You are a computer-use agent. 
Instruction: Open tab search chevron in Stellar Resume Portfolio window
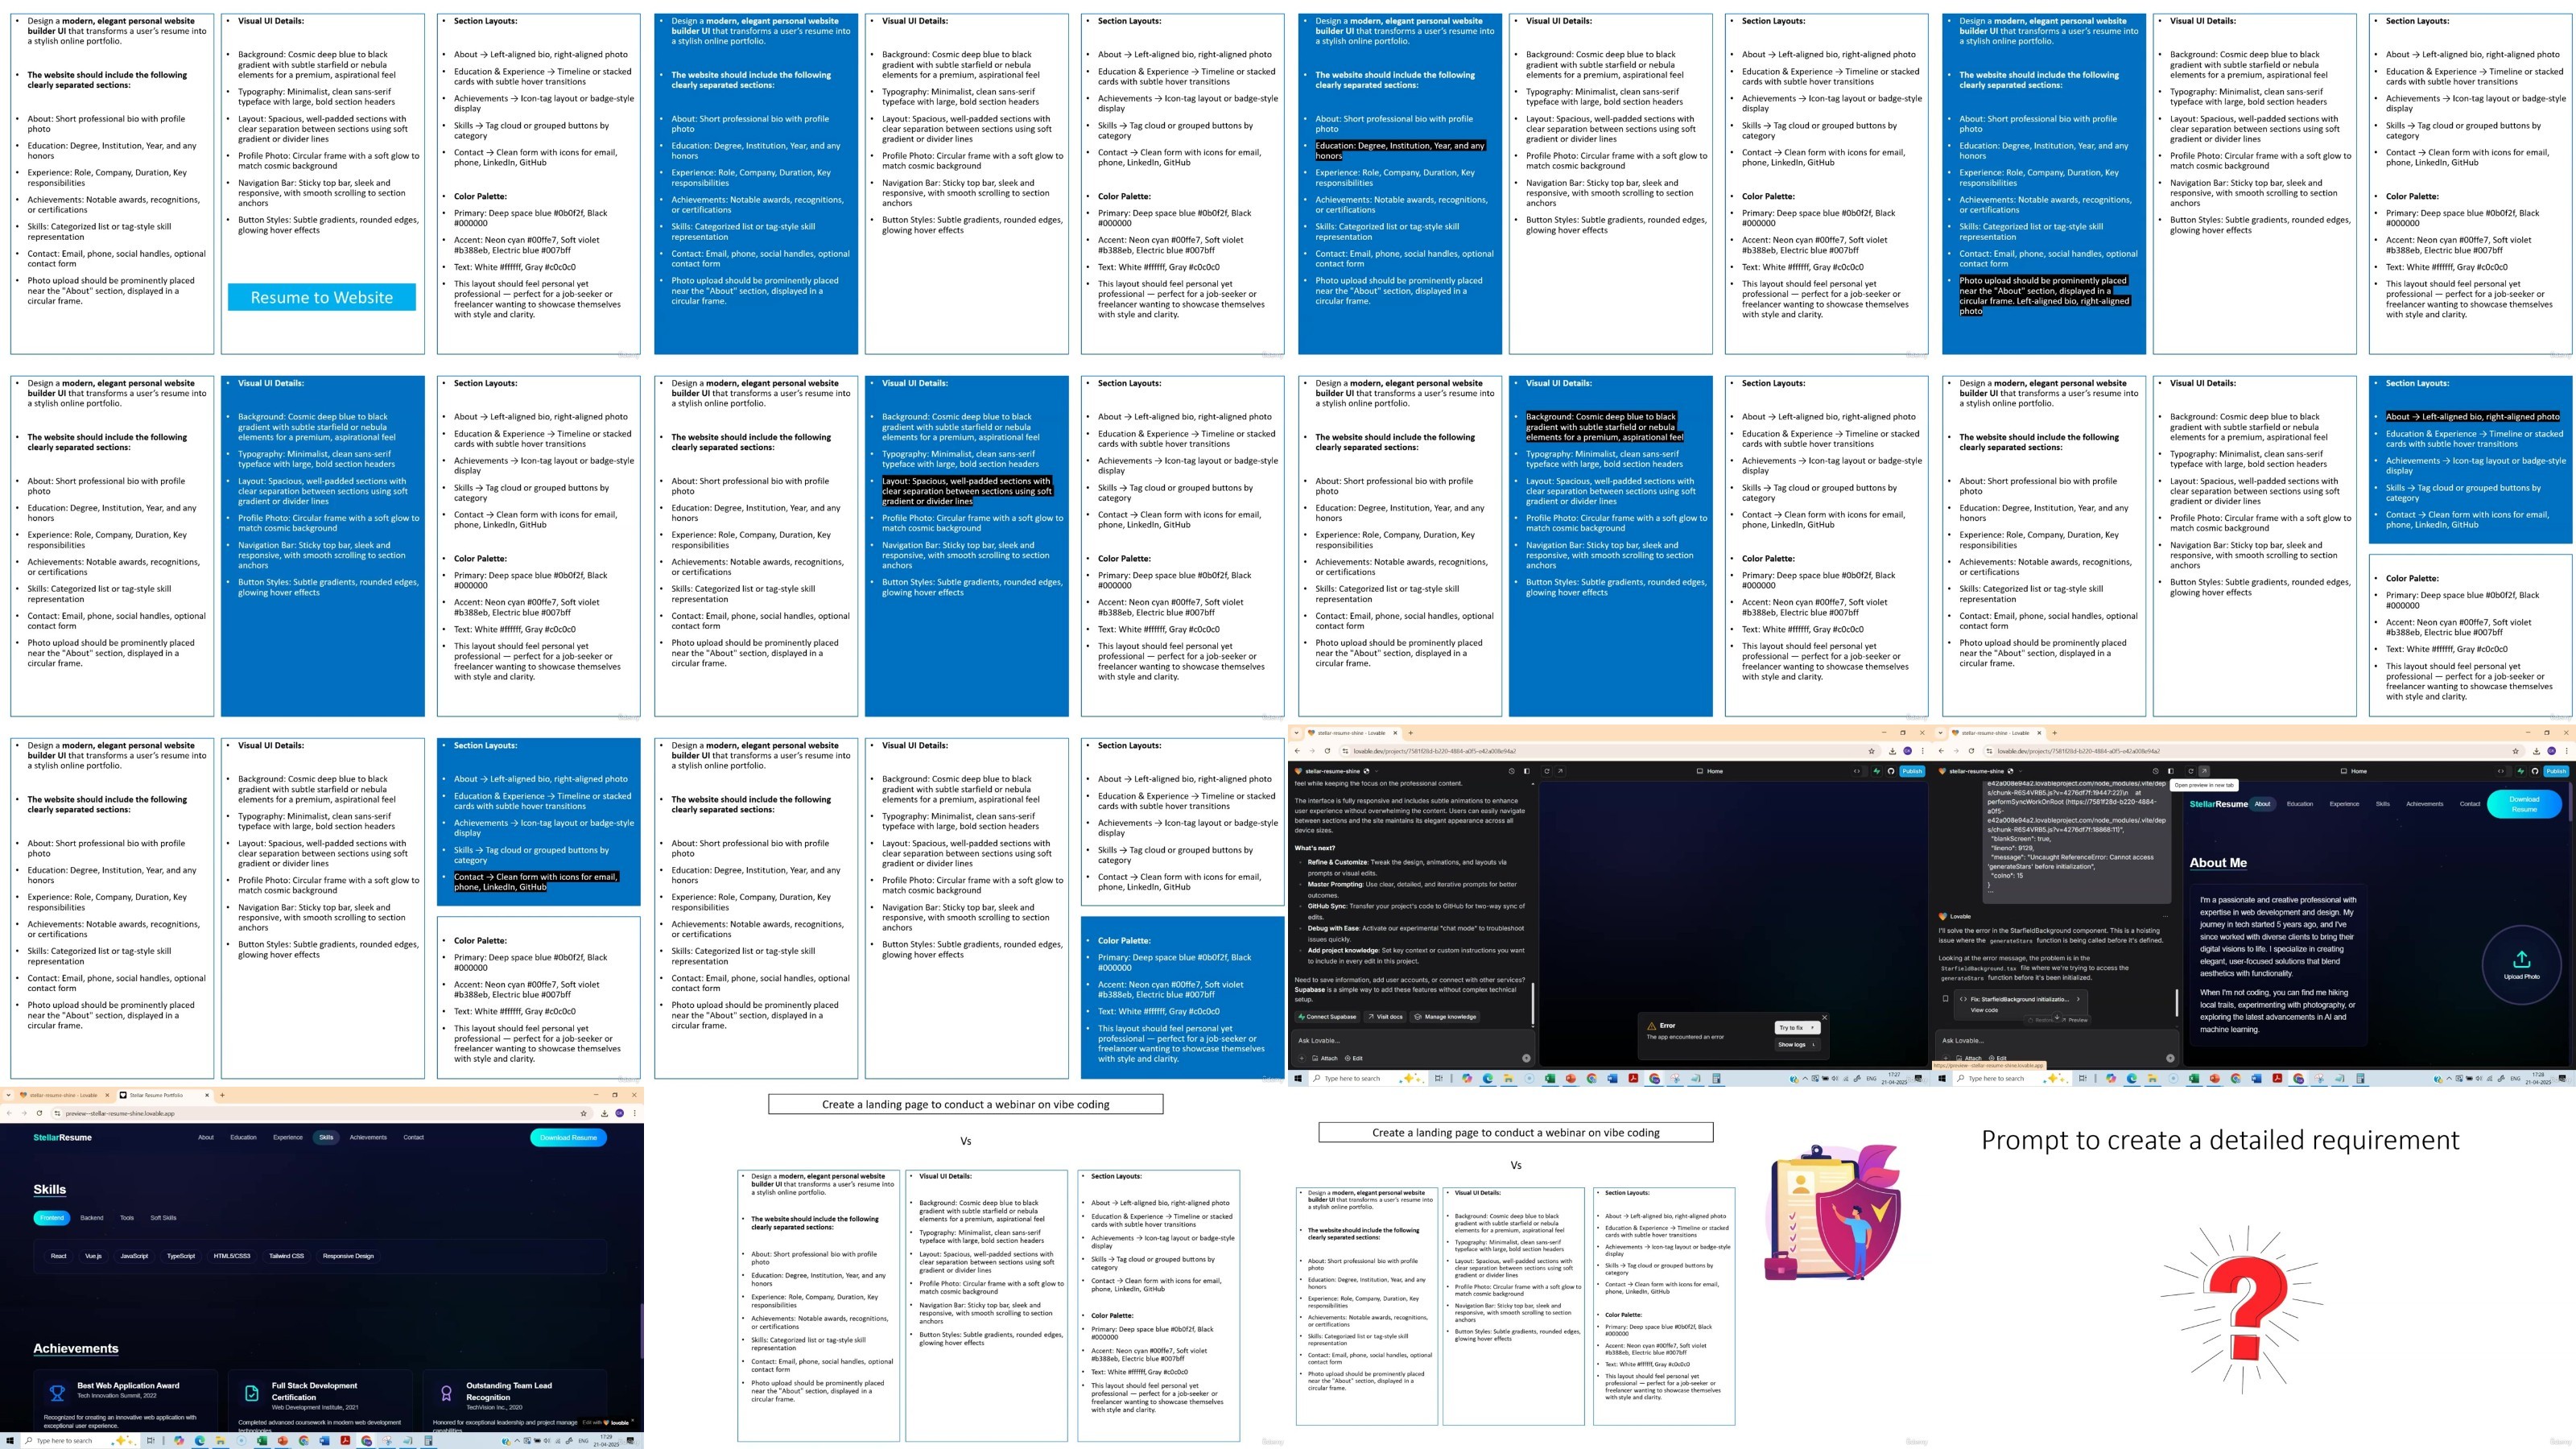click(8, 1096)
